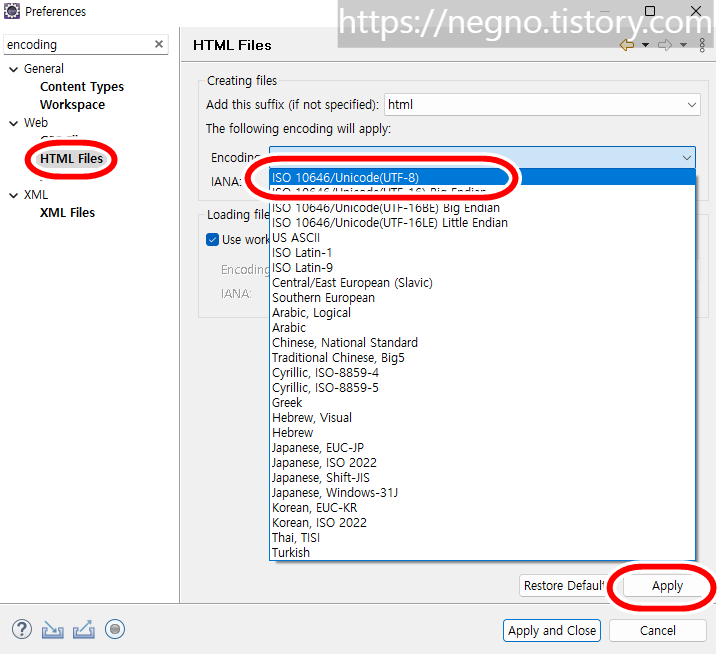Image resolution: width=720 pixels, height=654 pixels.
Task: Select XML Files in the tree
Action: click(x=67, y=213)
